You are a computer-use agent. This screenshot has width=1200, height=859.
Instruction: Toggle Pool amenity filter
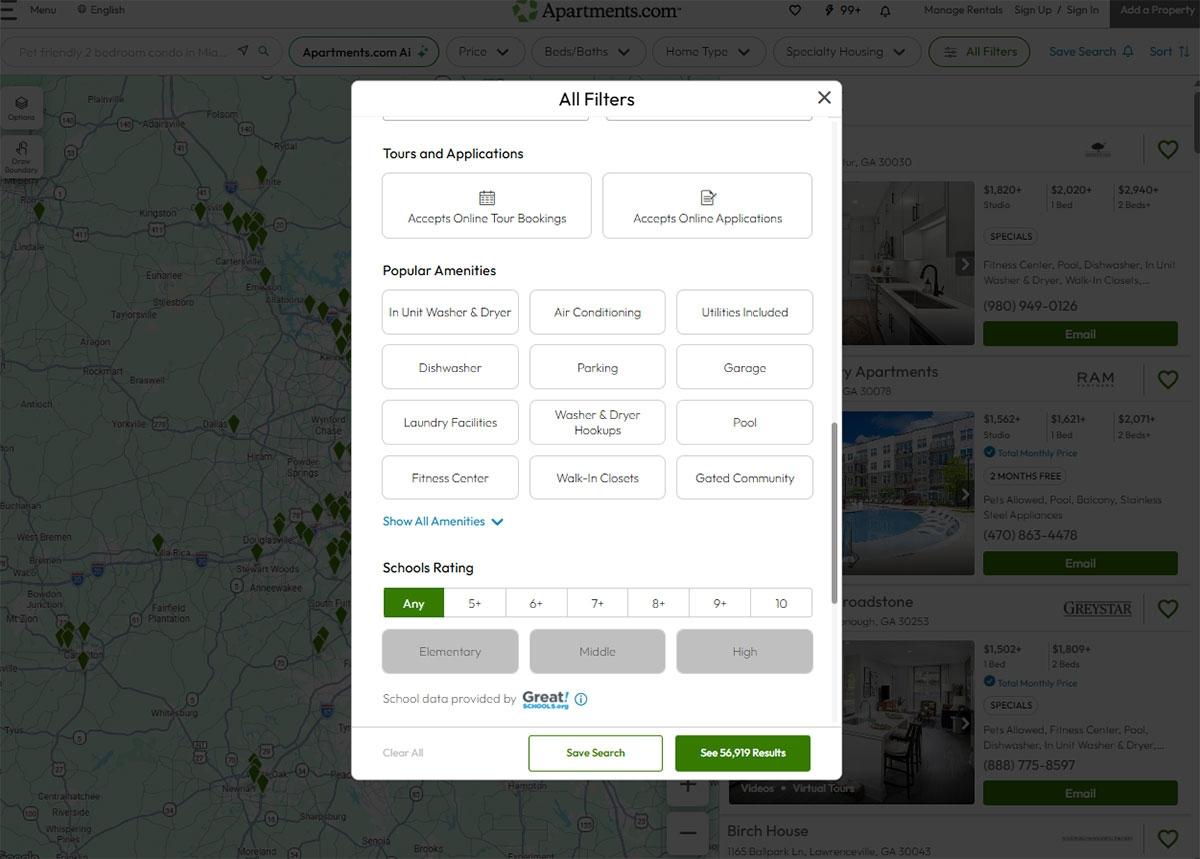point(744,422)
